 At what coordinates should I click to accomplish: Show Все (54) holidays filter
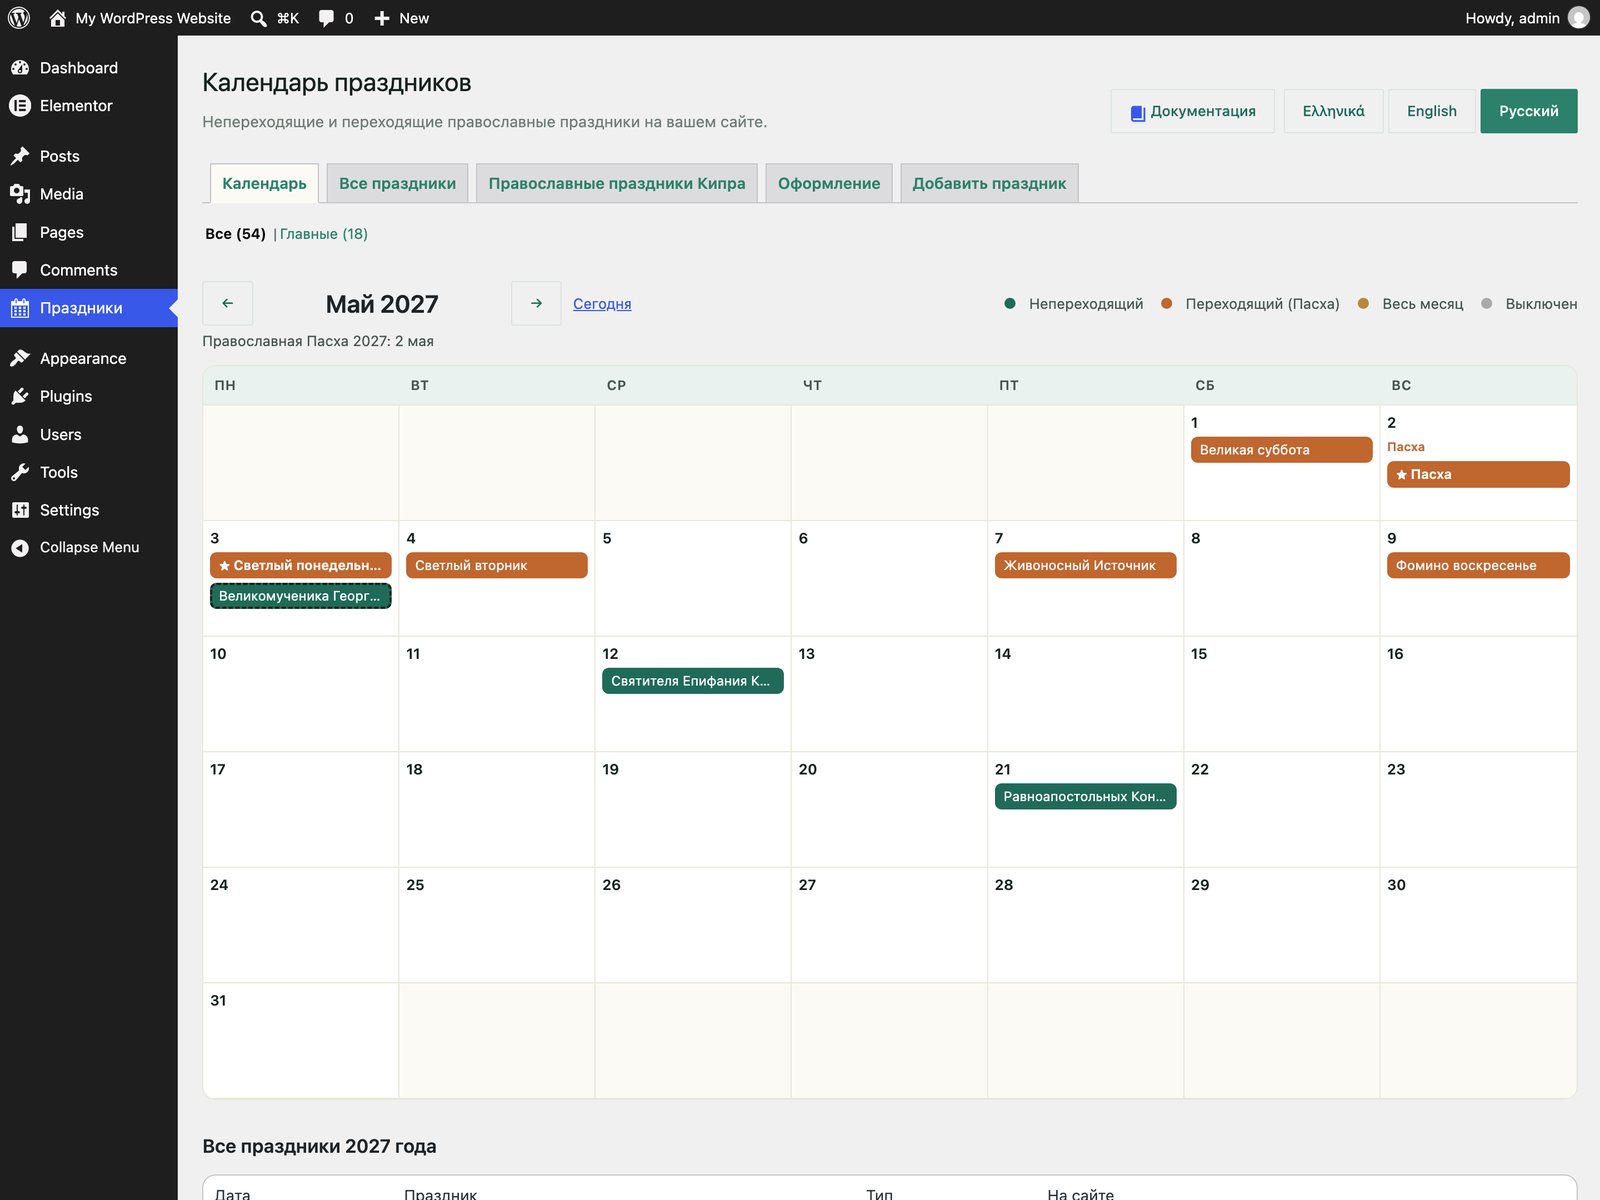coord(235,234)
